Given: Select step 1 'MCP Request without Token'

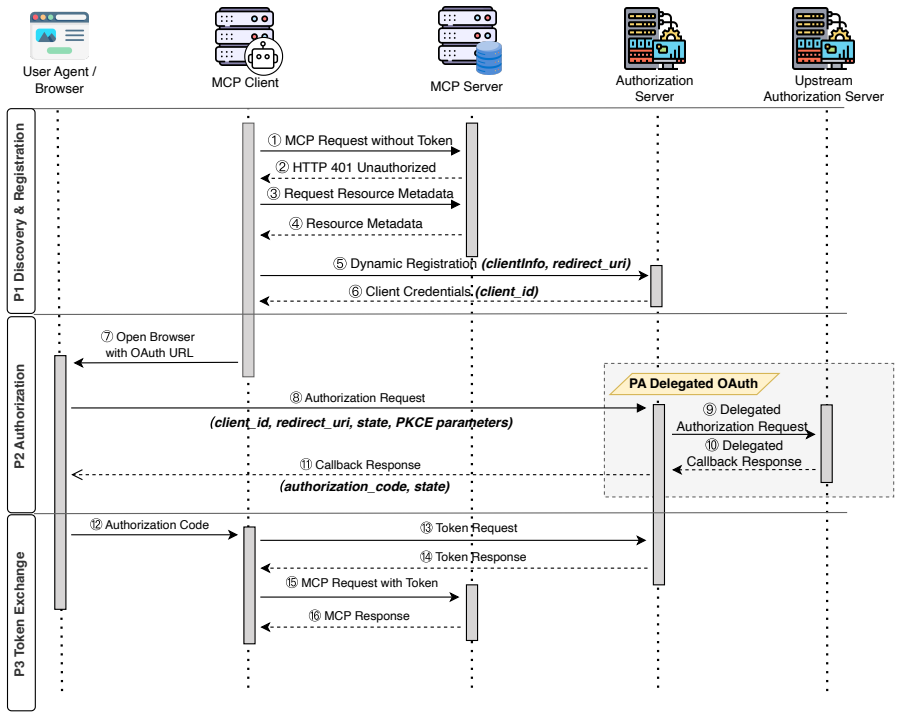Looking at the screenshot, I should coord(360,141).
